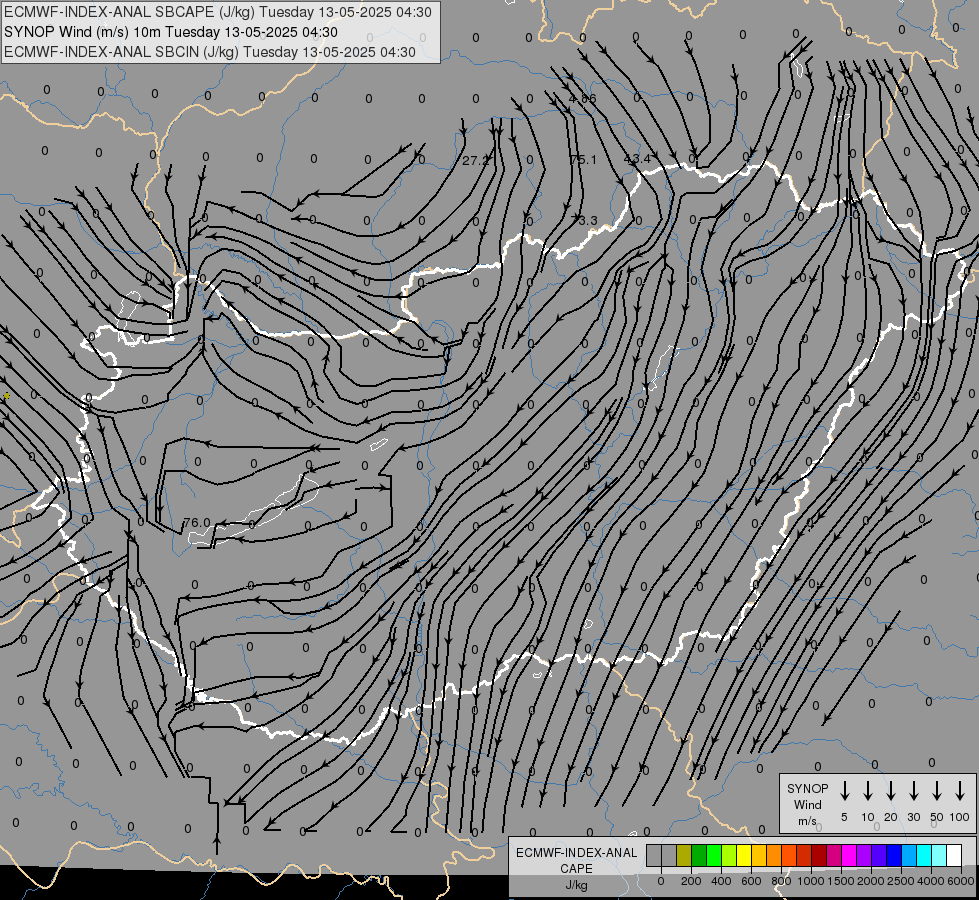Click the 'm/s' unit label in the wind legend
This screenshot has height=900, width=979.
807,821
